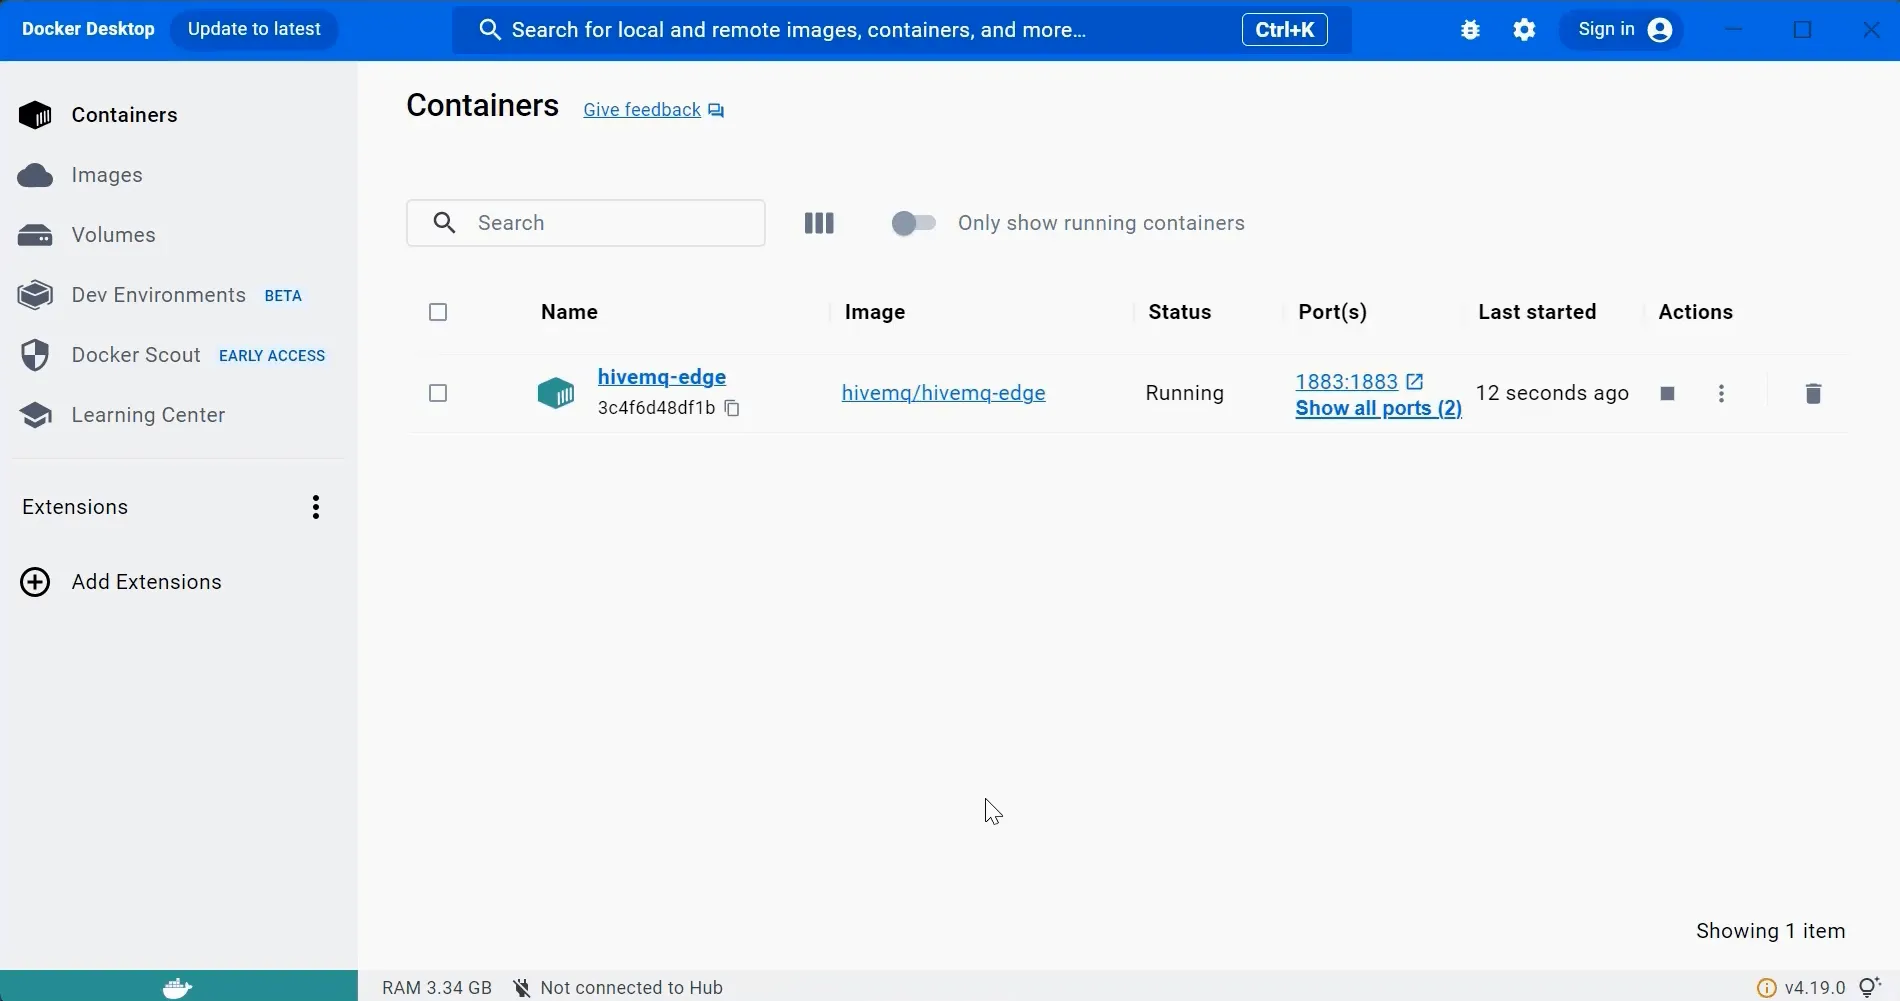
Task: Click the feedback chat icon beside Give feedback
Action: (x=716, y=111)
